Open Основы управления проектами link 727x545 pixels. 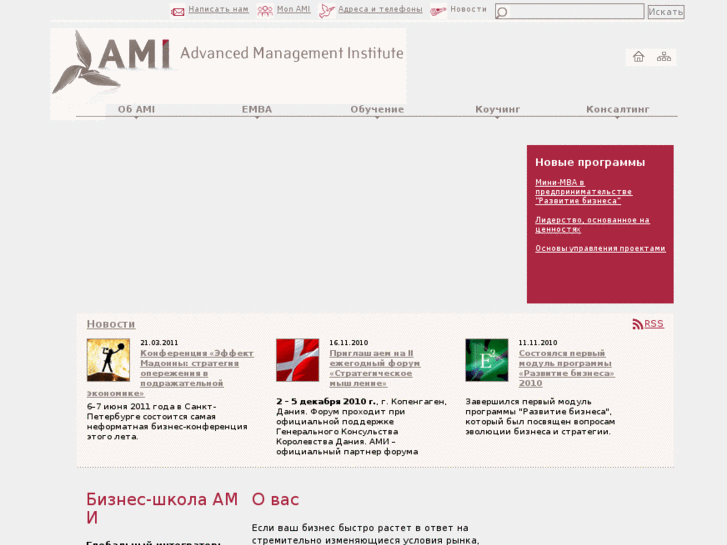[600, 249]
